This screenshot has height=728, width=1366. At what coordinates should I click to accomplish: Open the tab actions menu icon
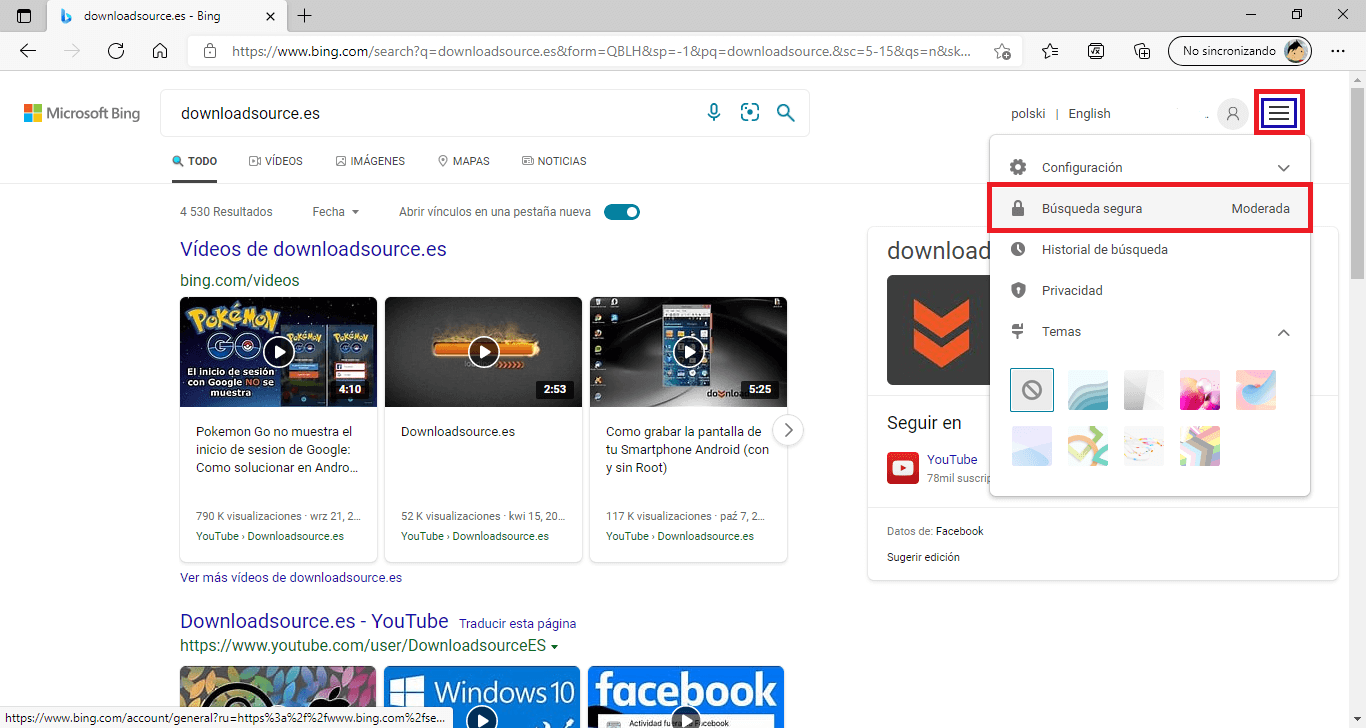point(24,16)
